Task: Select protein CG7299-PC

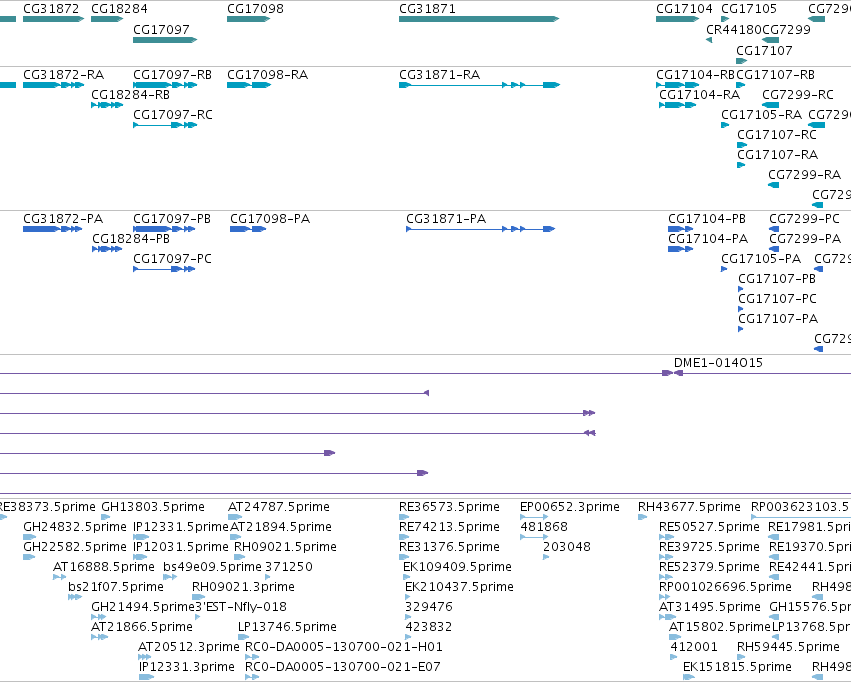Action: click(x=774, y=229)
